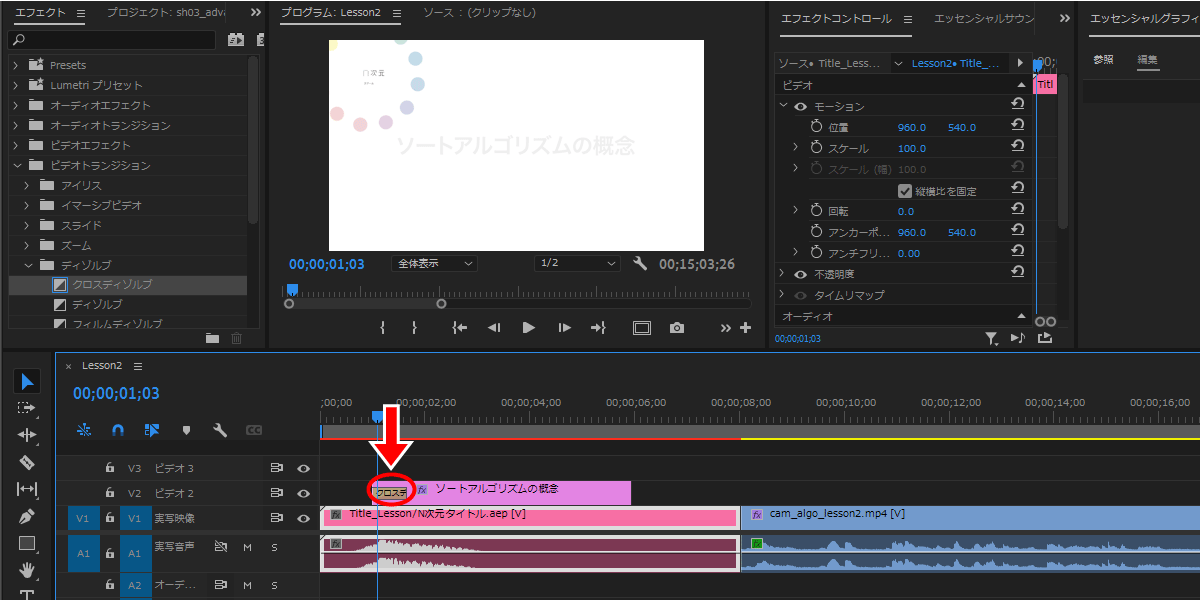
Task: Switch to ソース：(クリップなし) tab
Action: (479, 13)
